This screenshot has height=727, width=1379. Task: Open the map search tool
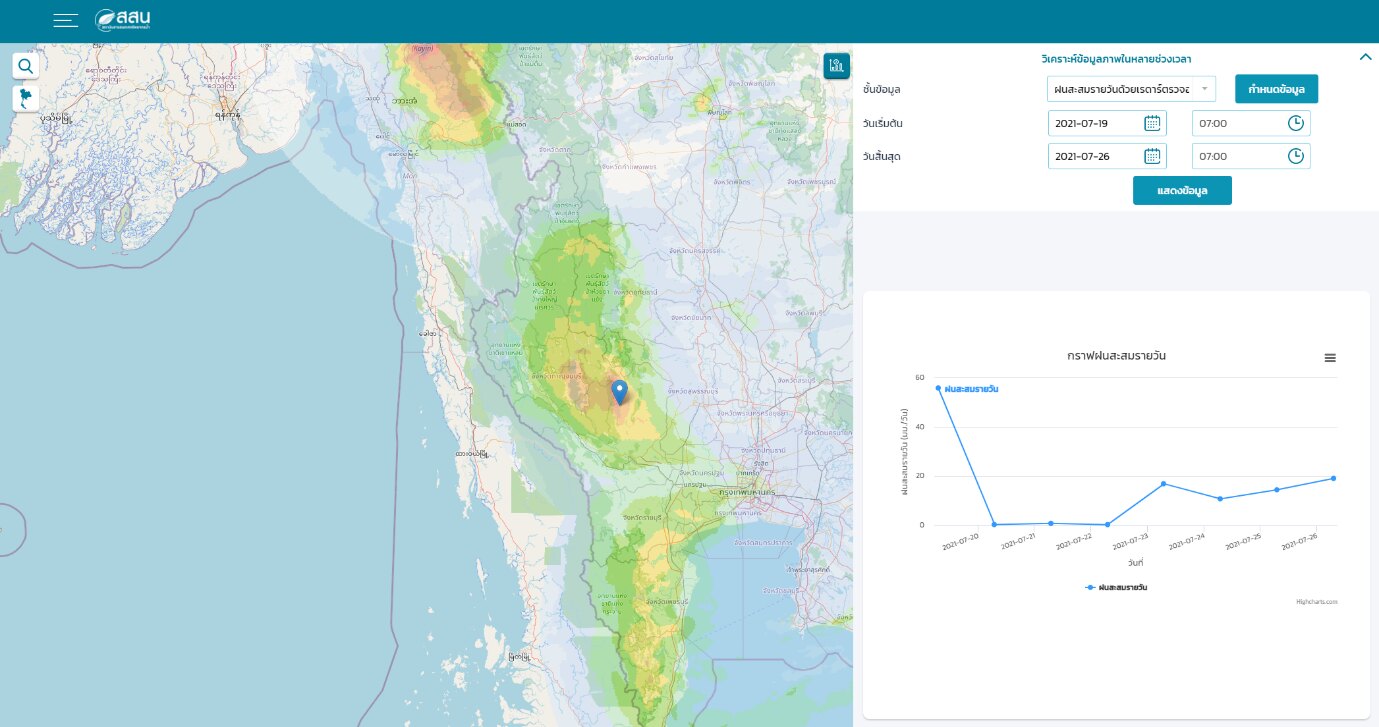[26, 67]
